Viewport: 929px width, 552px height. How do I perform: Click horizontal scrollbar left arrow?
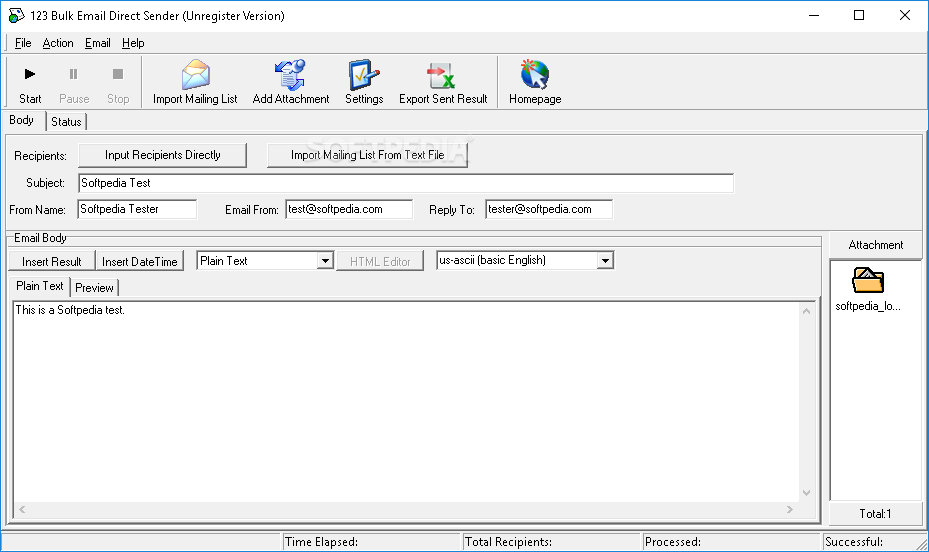[22, 509]
